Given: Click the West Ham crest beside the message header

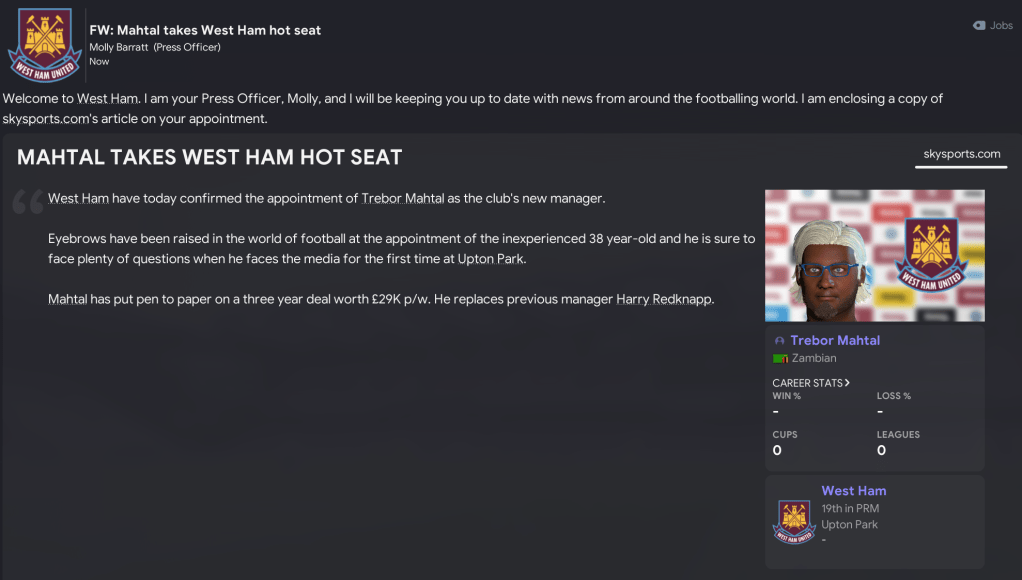Looking at the screenshot, I should (45, 45).
